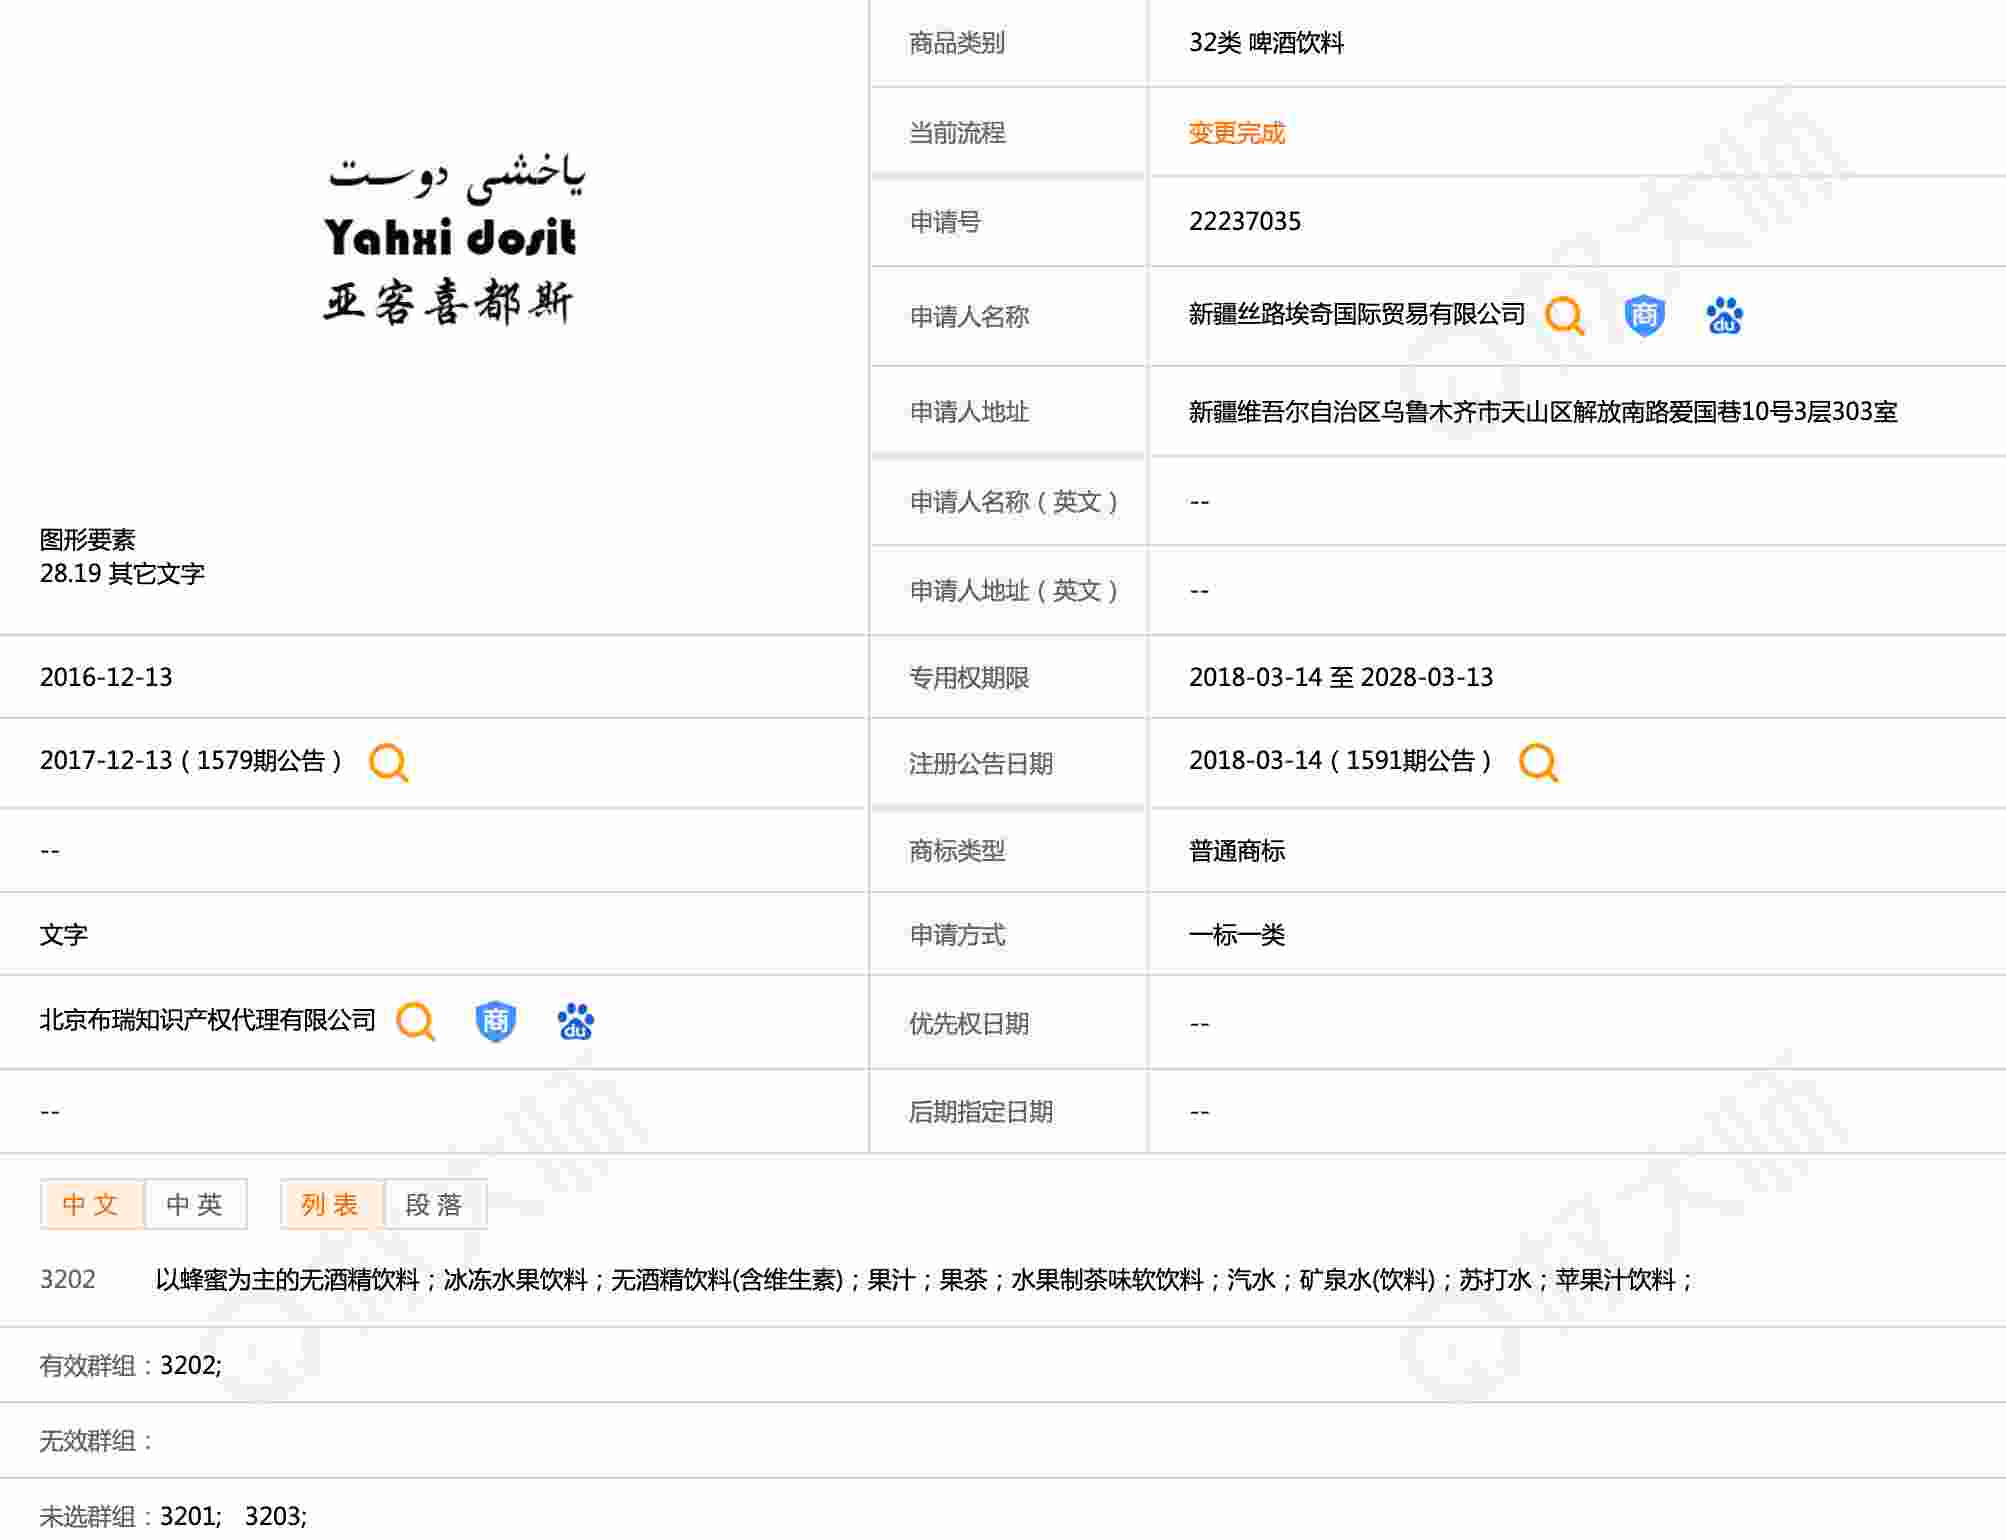This screenshot has height=1540, width=2006.
Task: Click the Yahxi dosit trademark image
Action: [x=452, y=240]
